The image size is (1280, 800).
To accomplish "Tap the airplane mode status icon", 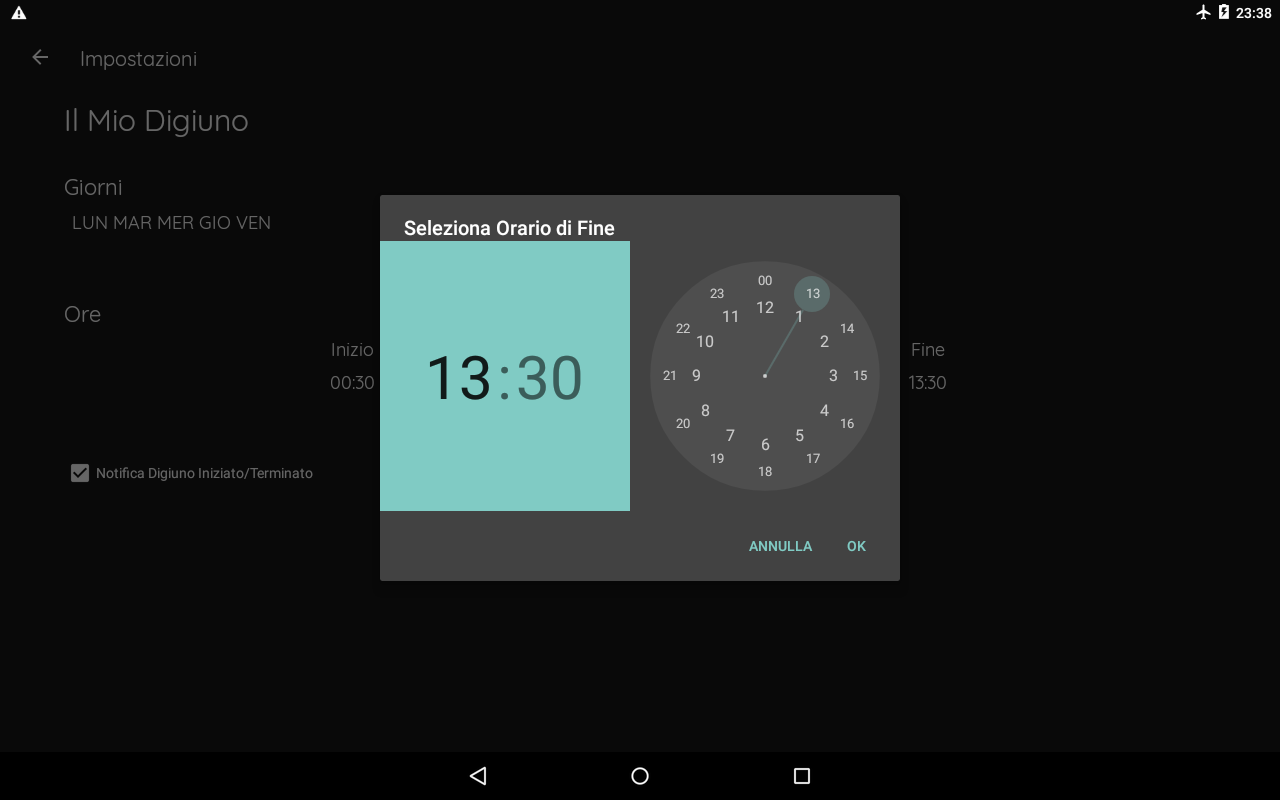I will pos(1204,12).
